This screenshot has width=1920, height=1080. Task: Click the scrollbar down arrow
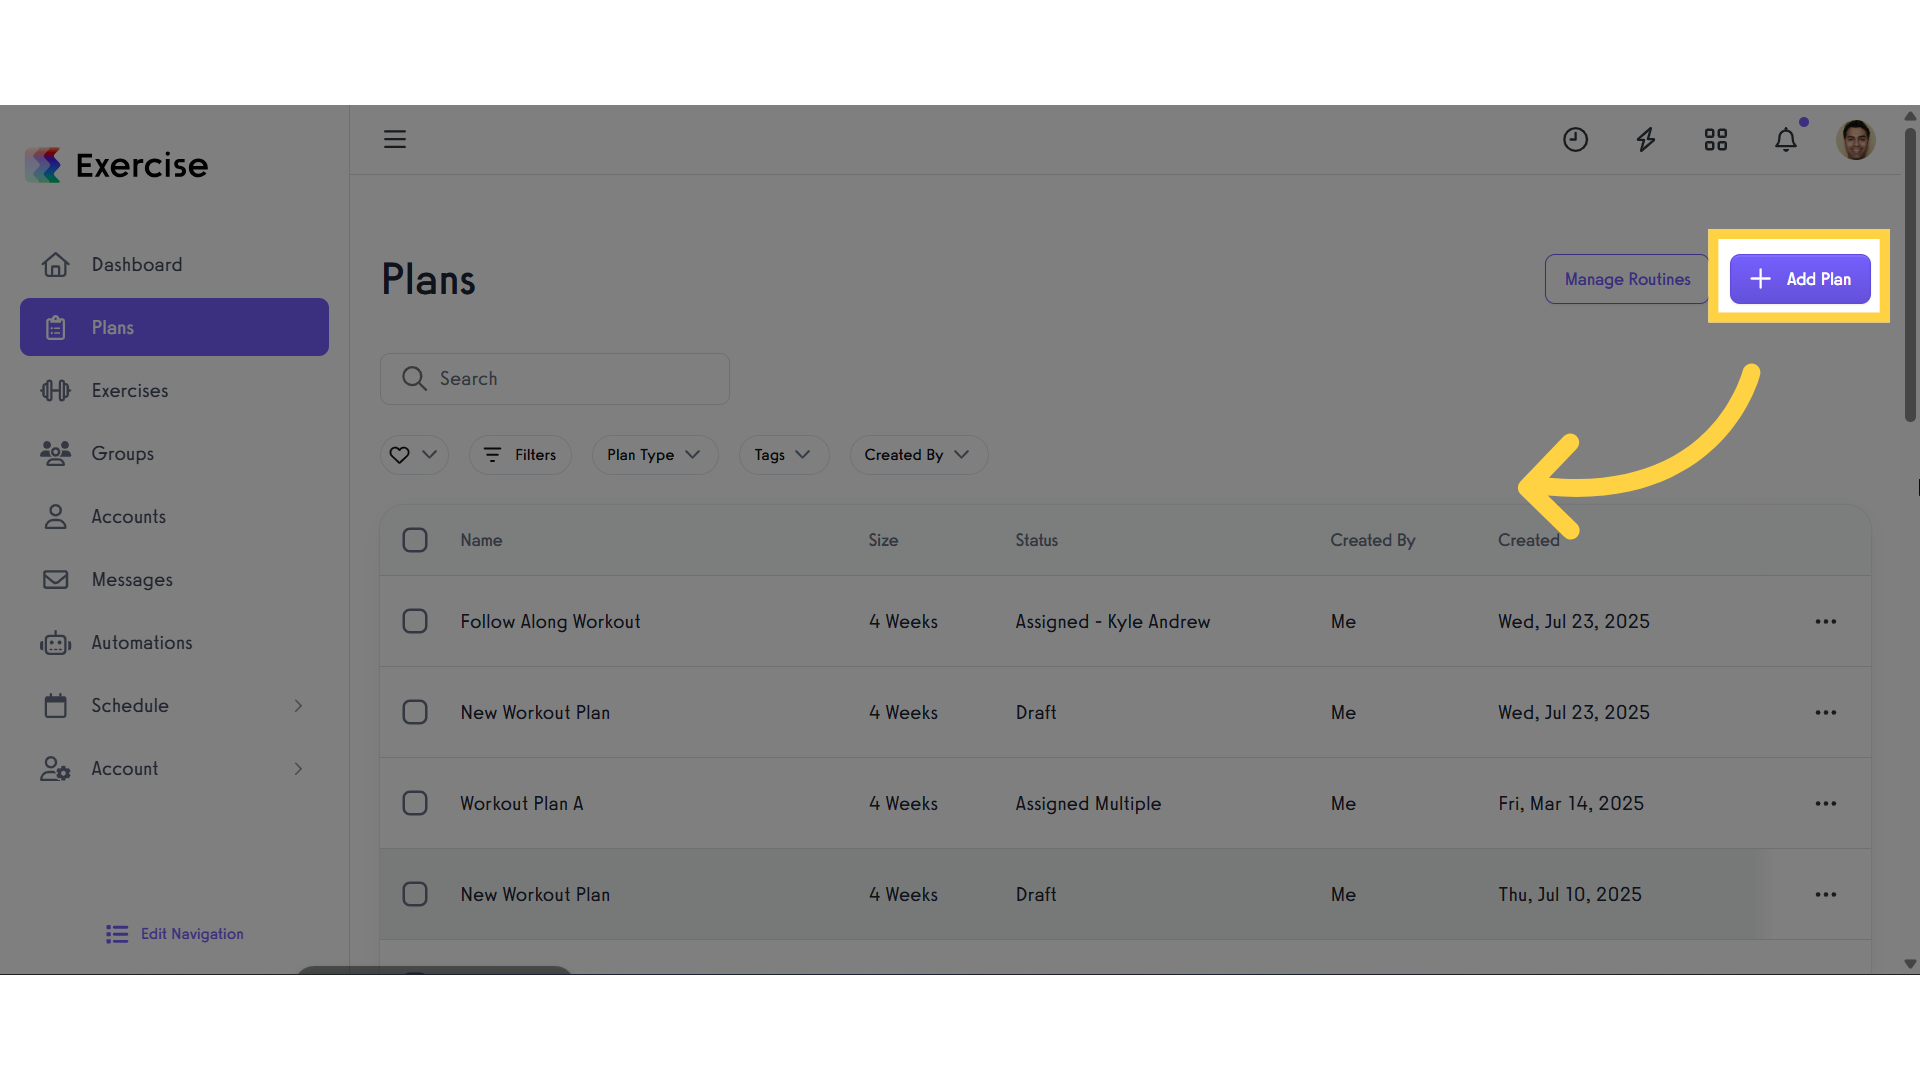tap(1910, 964)
